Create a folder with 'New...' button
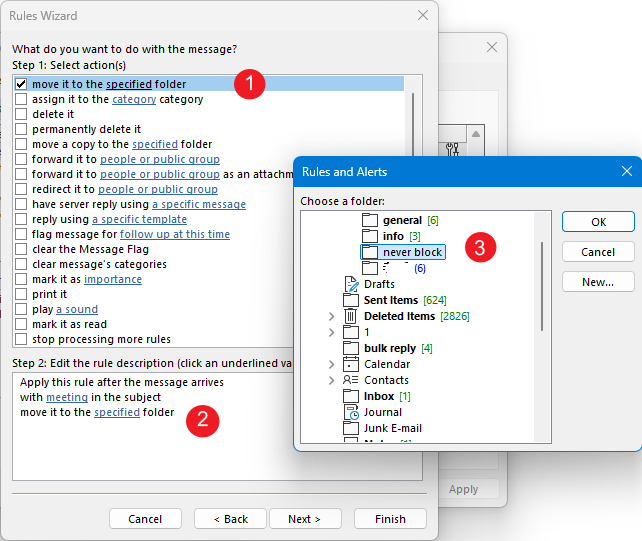 pos(598,282)
